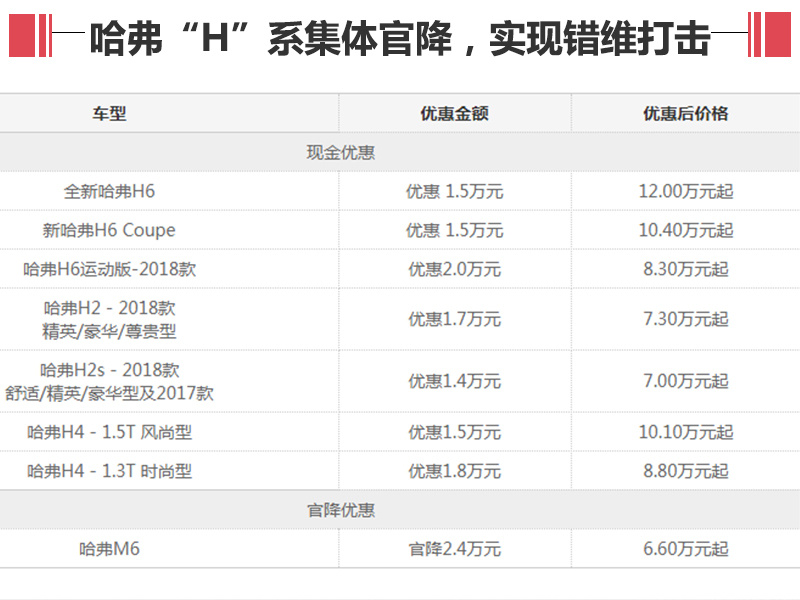This screenshot has height=600, width=800.
Task: Click the 12.00万元起 price cell
Action: pyautogui.click(x=686, y=191)
